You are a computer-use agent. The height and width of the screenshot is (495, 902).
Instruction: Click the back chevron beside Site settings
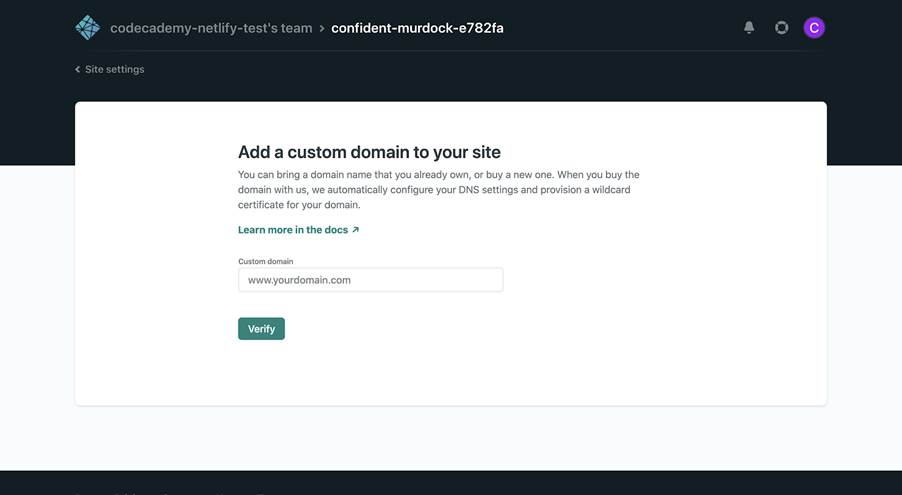point(78,70)
